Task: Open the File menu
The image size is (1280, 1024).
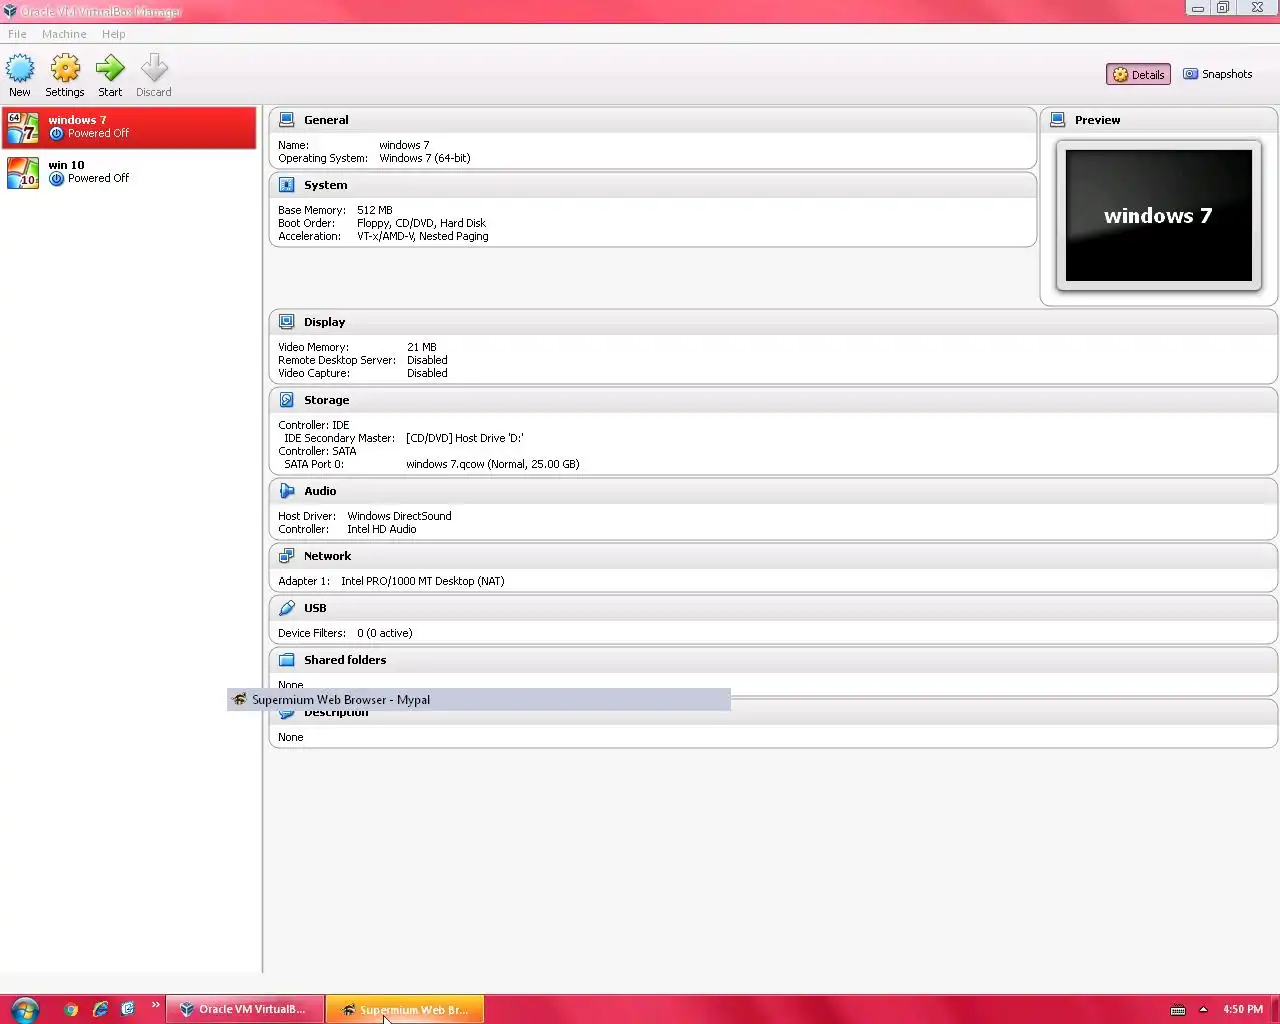Action: click(x=17, y=34)
